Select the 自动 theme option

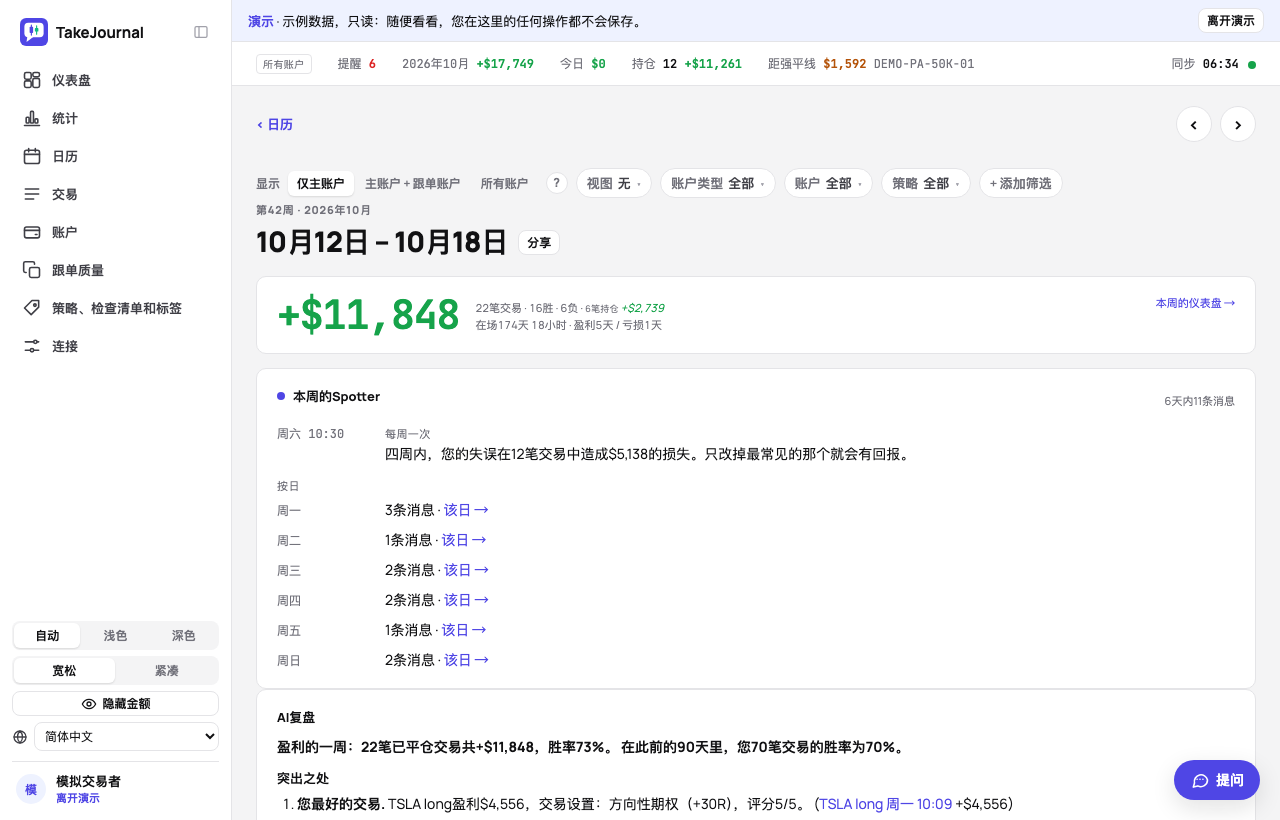coord(47,636)
